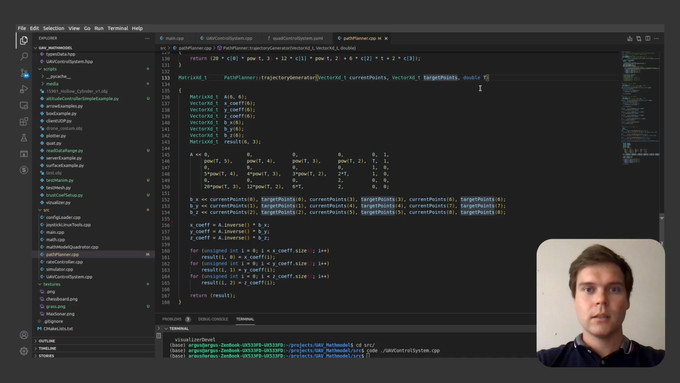The width and height of the screenshot is (680, 383).
Task: Open the Terminal menu
Action: [x=118, y=28]
